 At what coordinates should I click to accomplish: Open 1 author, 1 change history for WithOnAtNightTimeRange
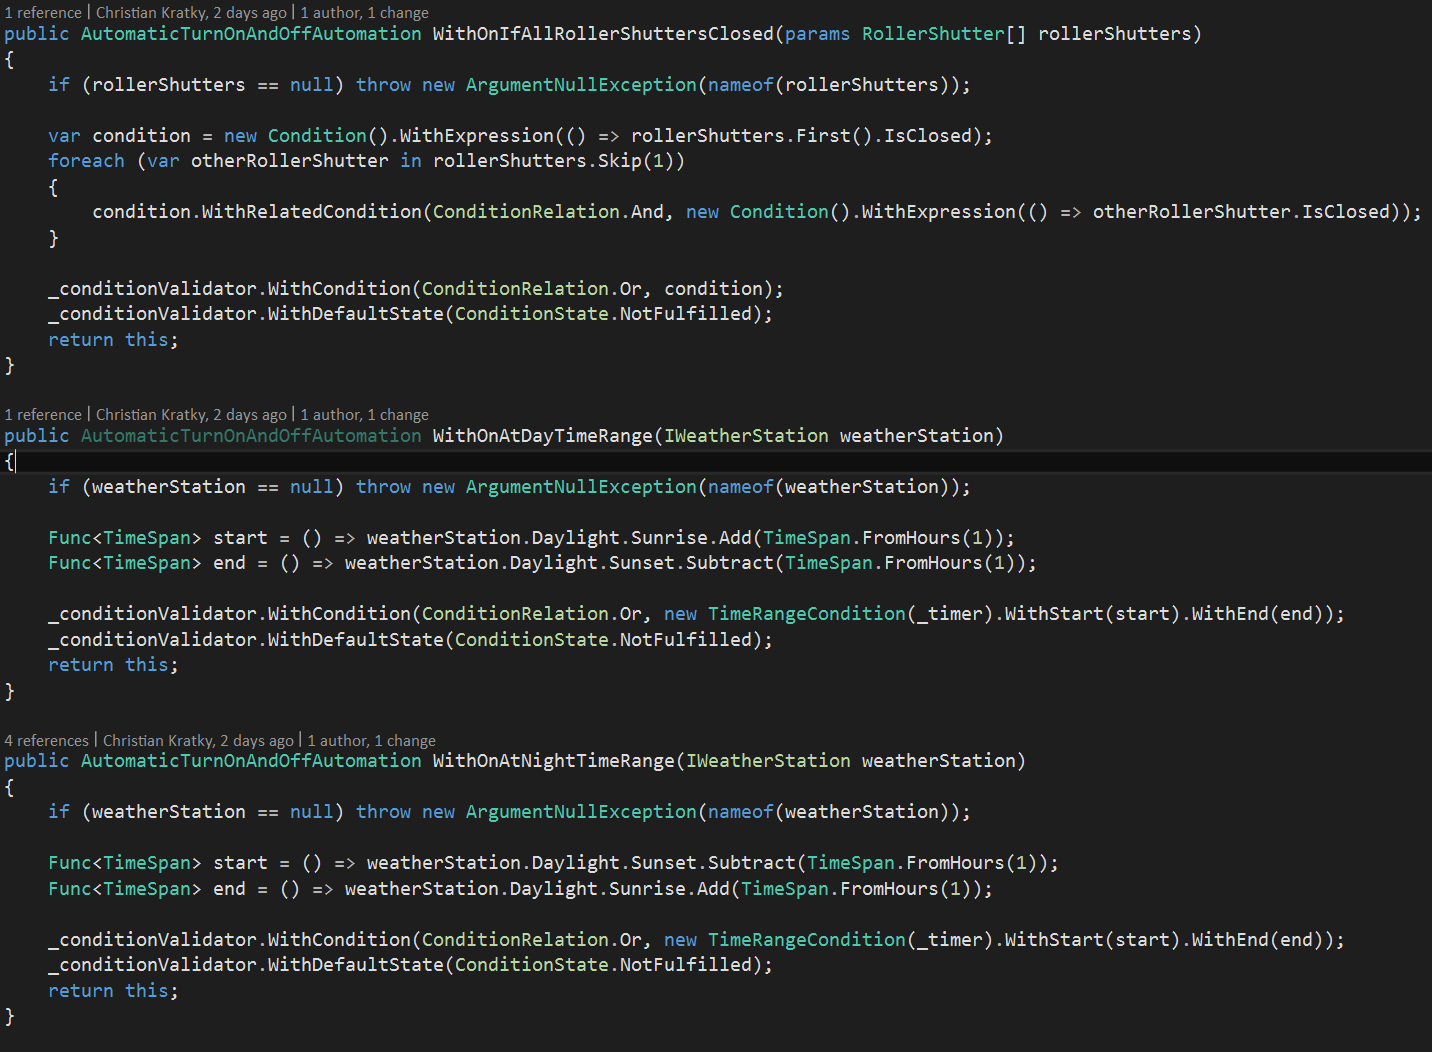pos(371,740)
